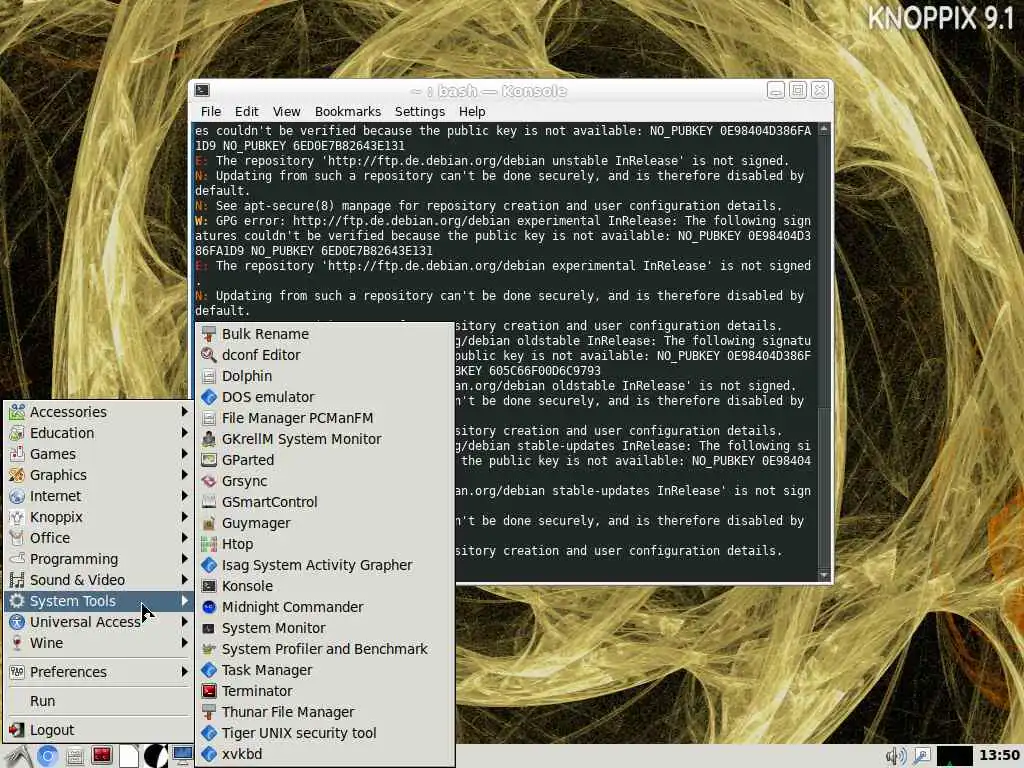Click the monitor icon in taskbar
Viewport: 1024px width, 768px height.
click(182, 756)
